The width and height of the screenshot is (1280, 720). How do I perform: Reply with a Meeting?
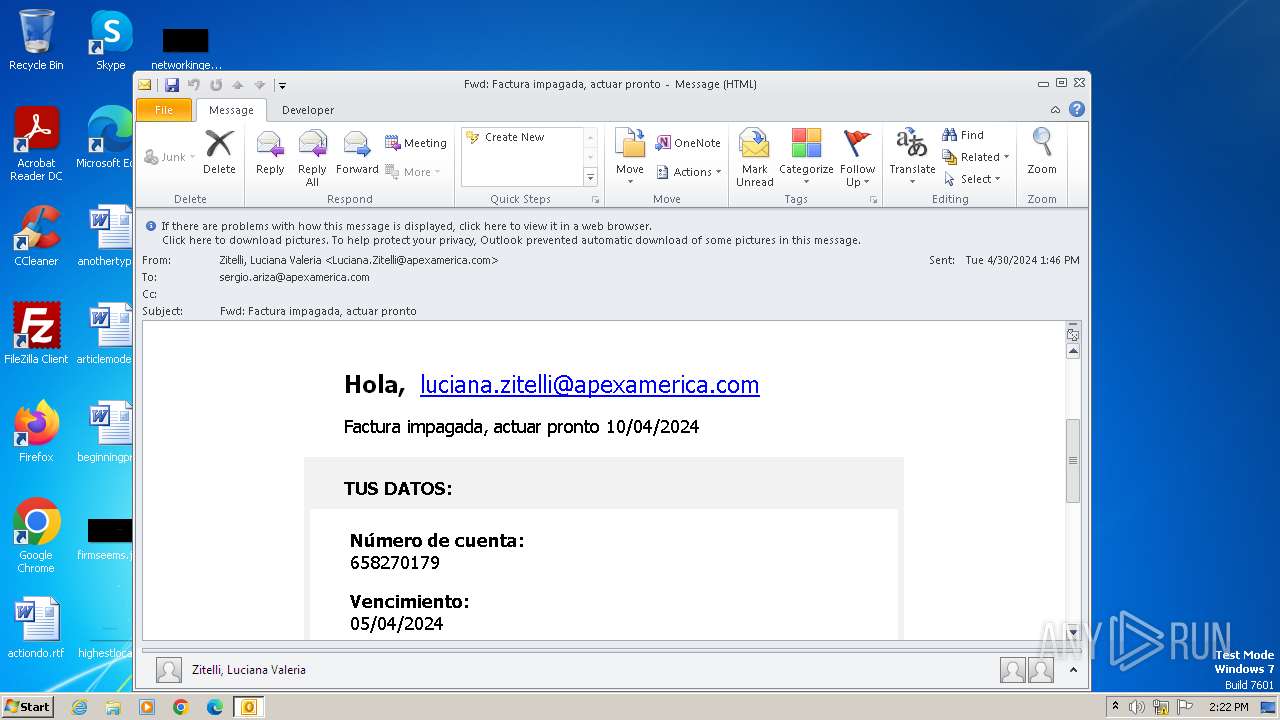(416, 143)
